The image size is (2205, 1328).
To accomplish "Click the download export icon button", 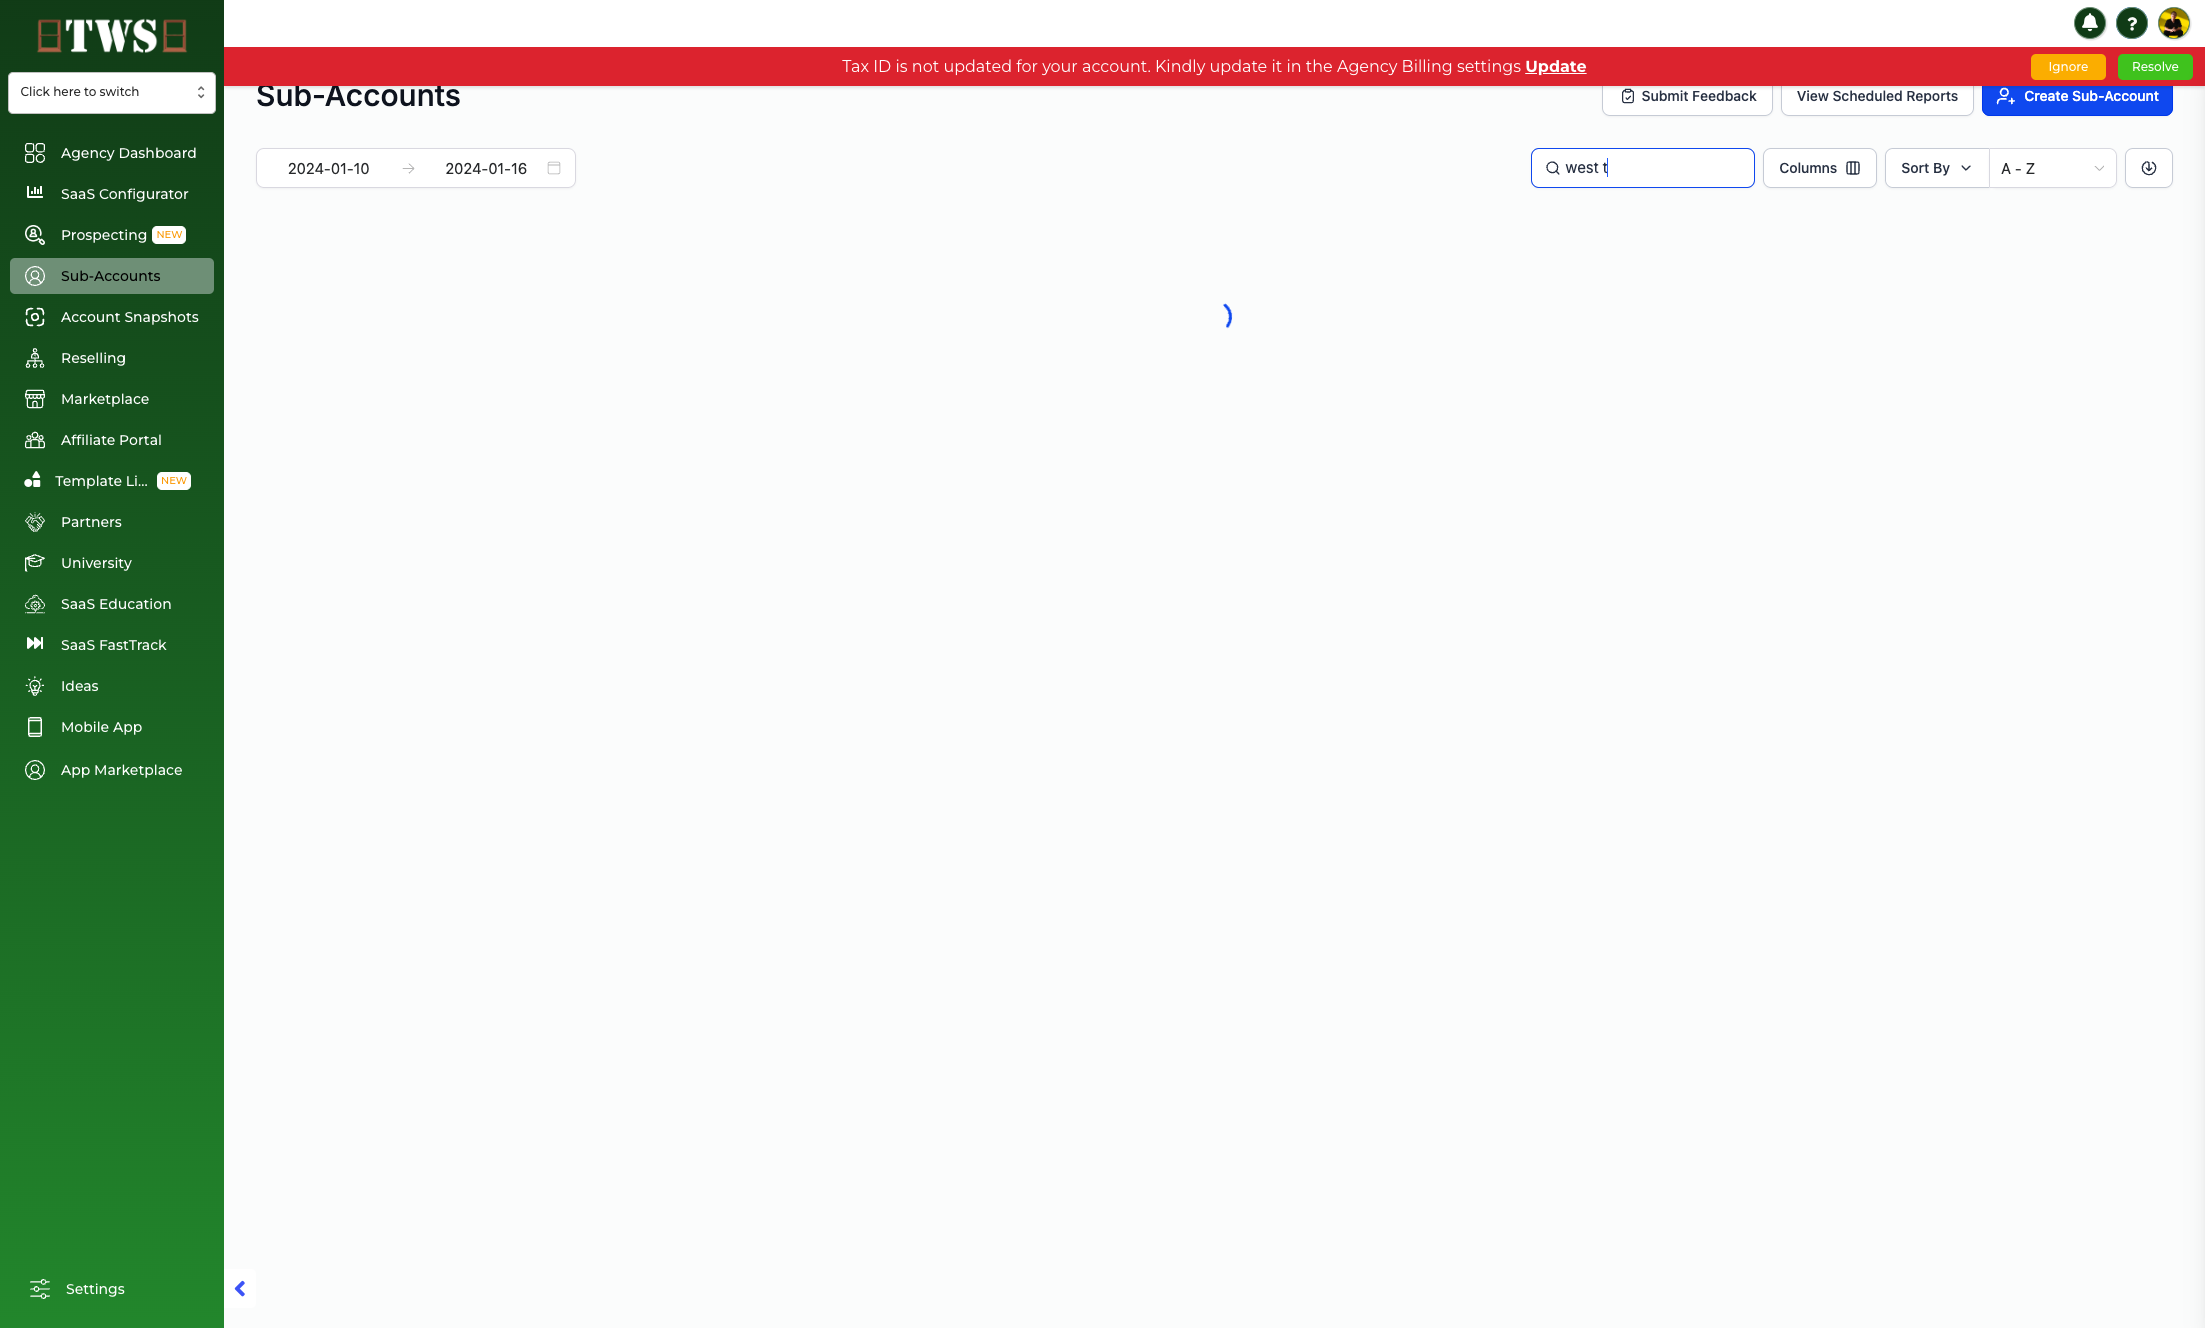I will pyautogui.click(x=2148, y=168).
